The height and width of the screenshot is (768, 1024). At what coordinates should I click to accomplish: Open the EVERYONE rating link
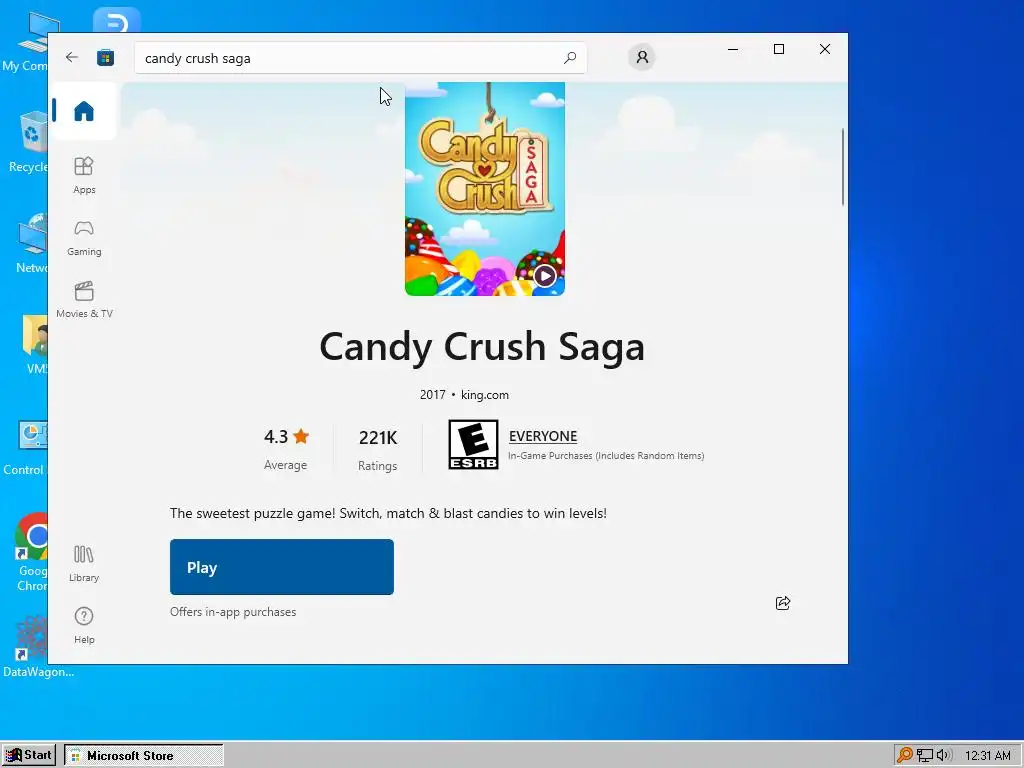coord(543,436)
